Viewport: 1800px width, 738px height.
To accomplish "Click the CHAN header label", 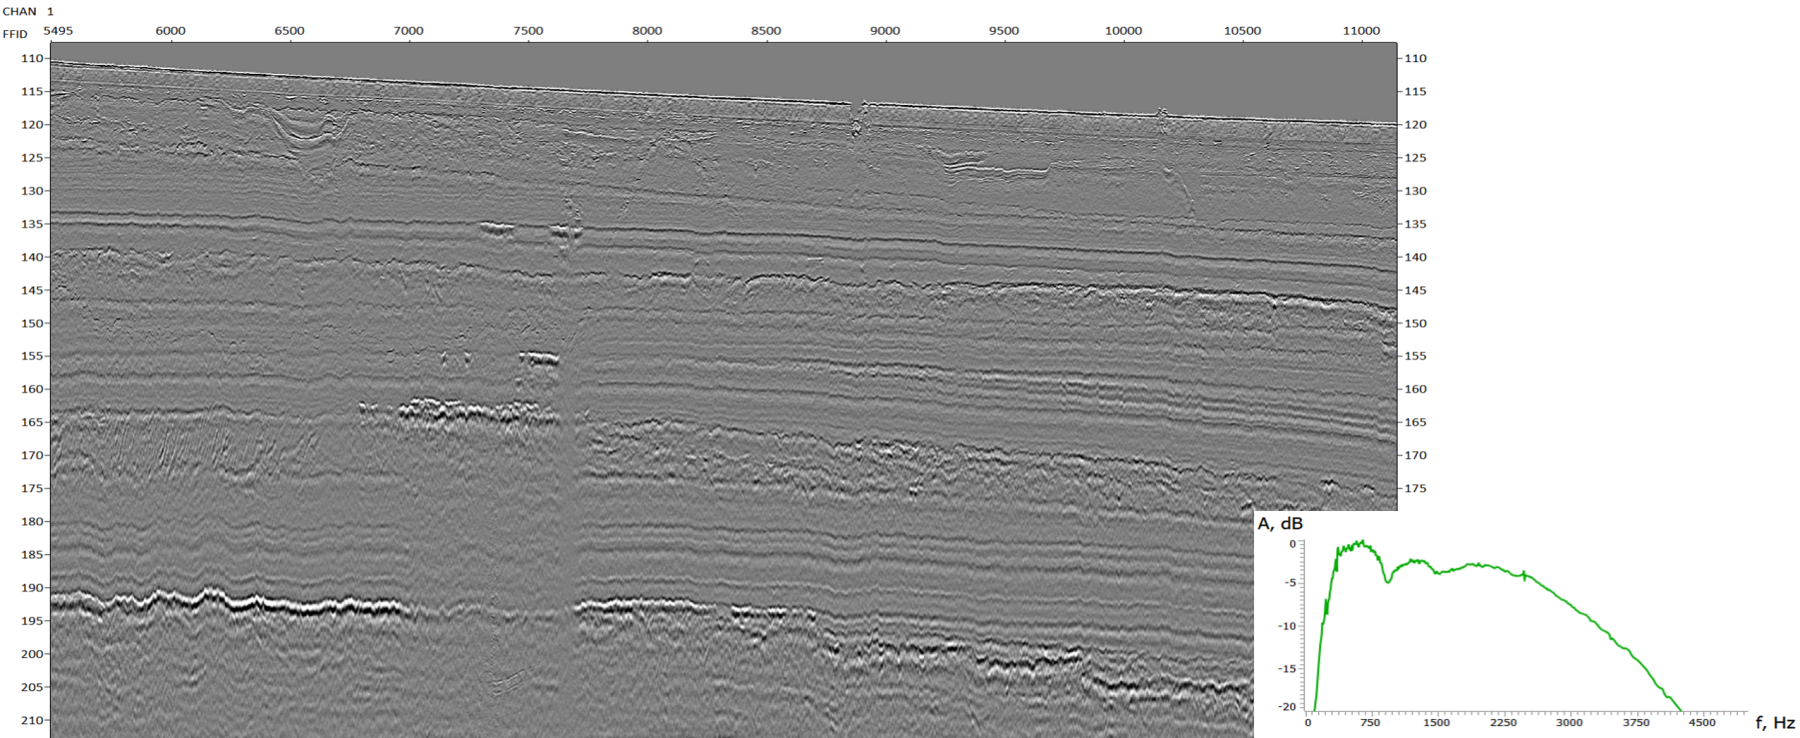I will 20,11.
